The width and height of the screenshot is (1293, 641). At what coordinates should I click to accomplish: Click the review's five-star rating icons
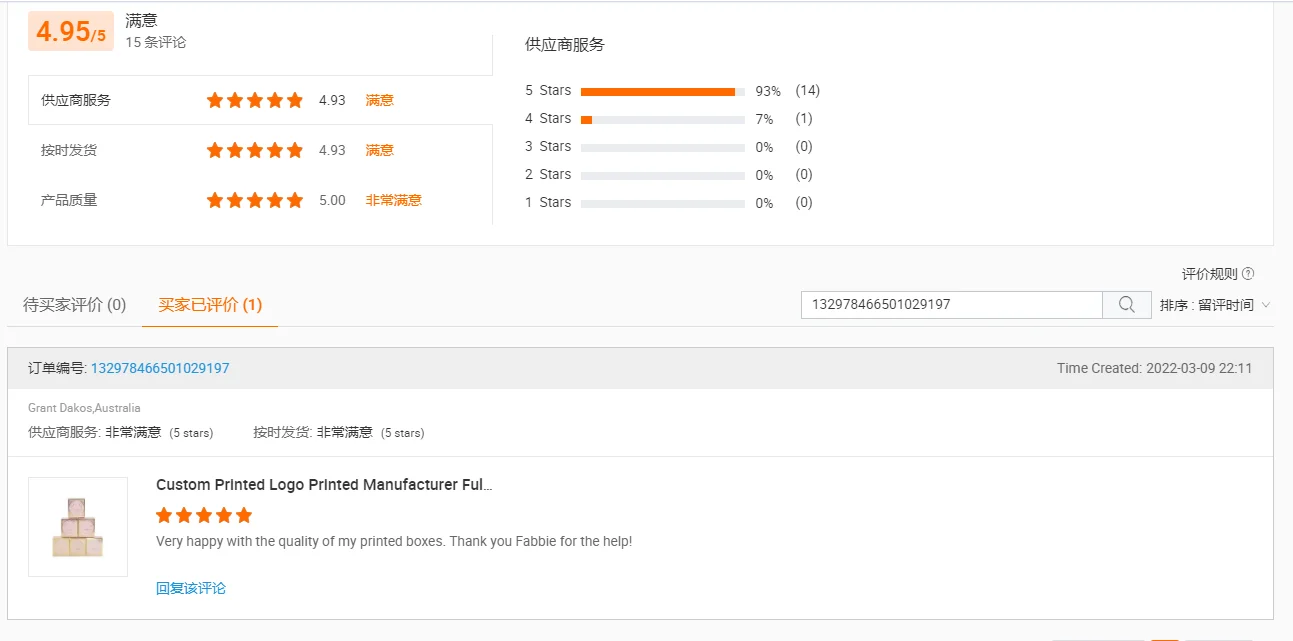(x=204, y=516)
